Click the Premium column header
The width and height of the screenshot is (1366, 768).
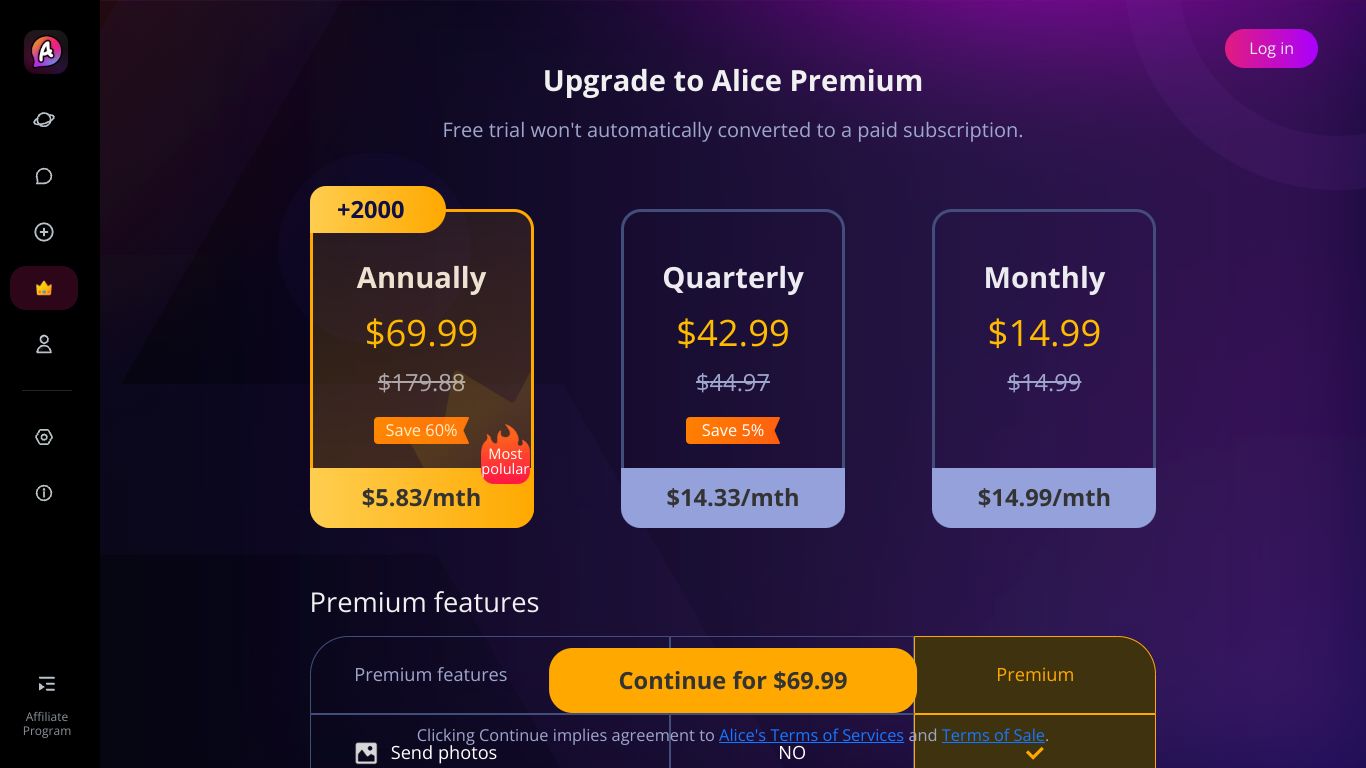pyautogui.click(x=1035, y=675)
